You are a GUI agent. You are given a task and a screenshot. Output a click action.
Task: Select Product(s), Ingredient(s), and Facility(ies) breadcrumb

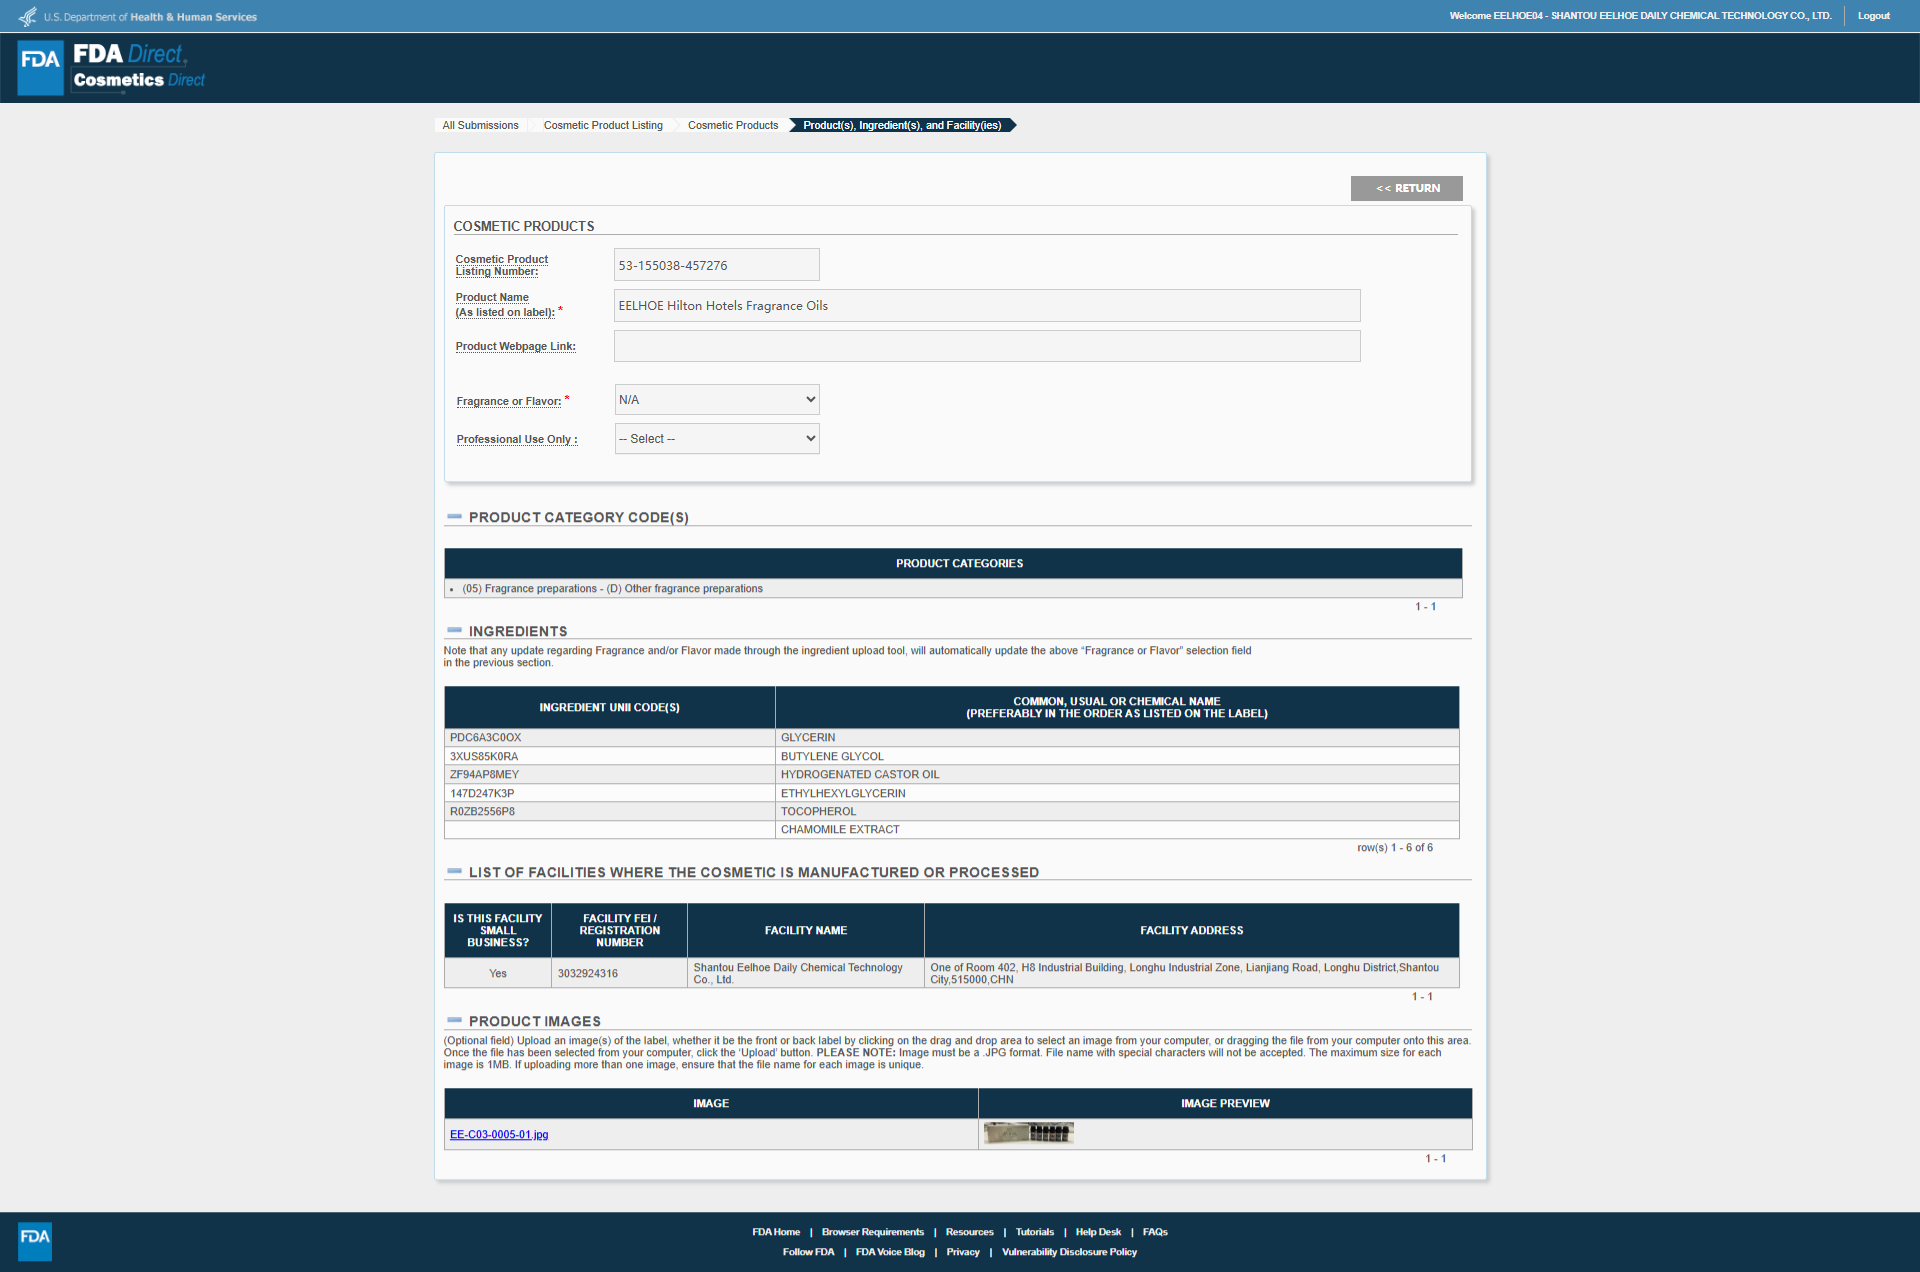click(902, 125)
